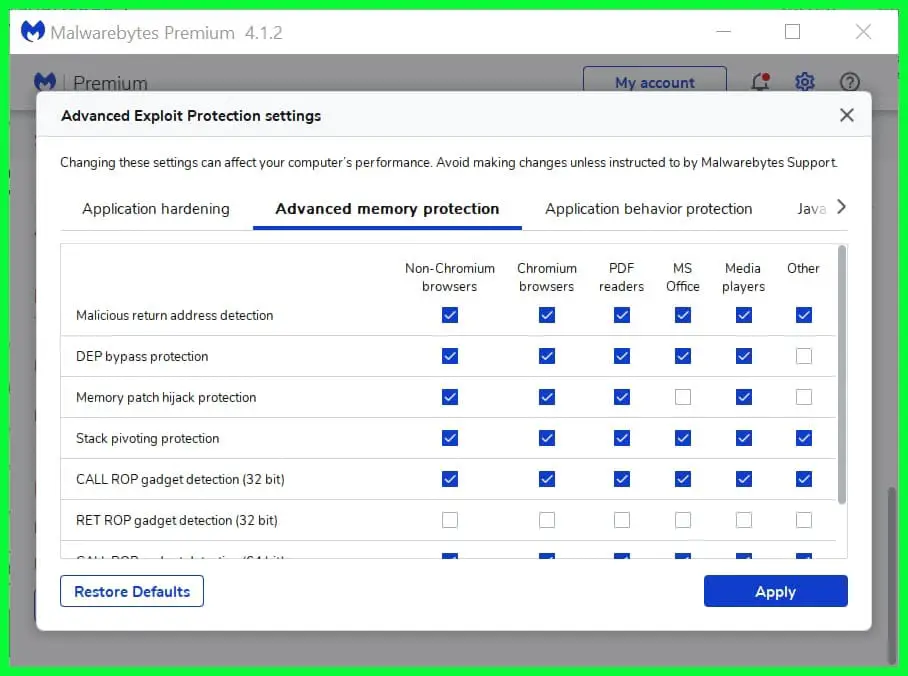Image resolution: width=908 pixels, height=676 pixels.
Task: Enable RET ROP gadget detection (32 bit) for MS Office
Action: [683, 520]
